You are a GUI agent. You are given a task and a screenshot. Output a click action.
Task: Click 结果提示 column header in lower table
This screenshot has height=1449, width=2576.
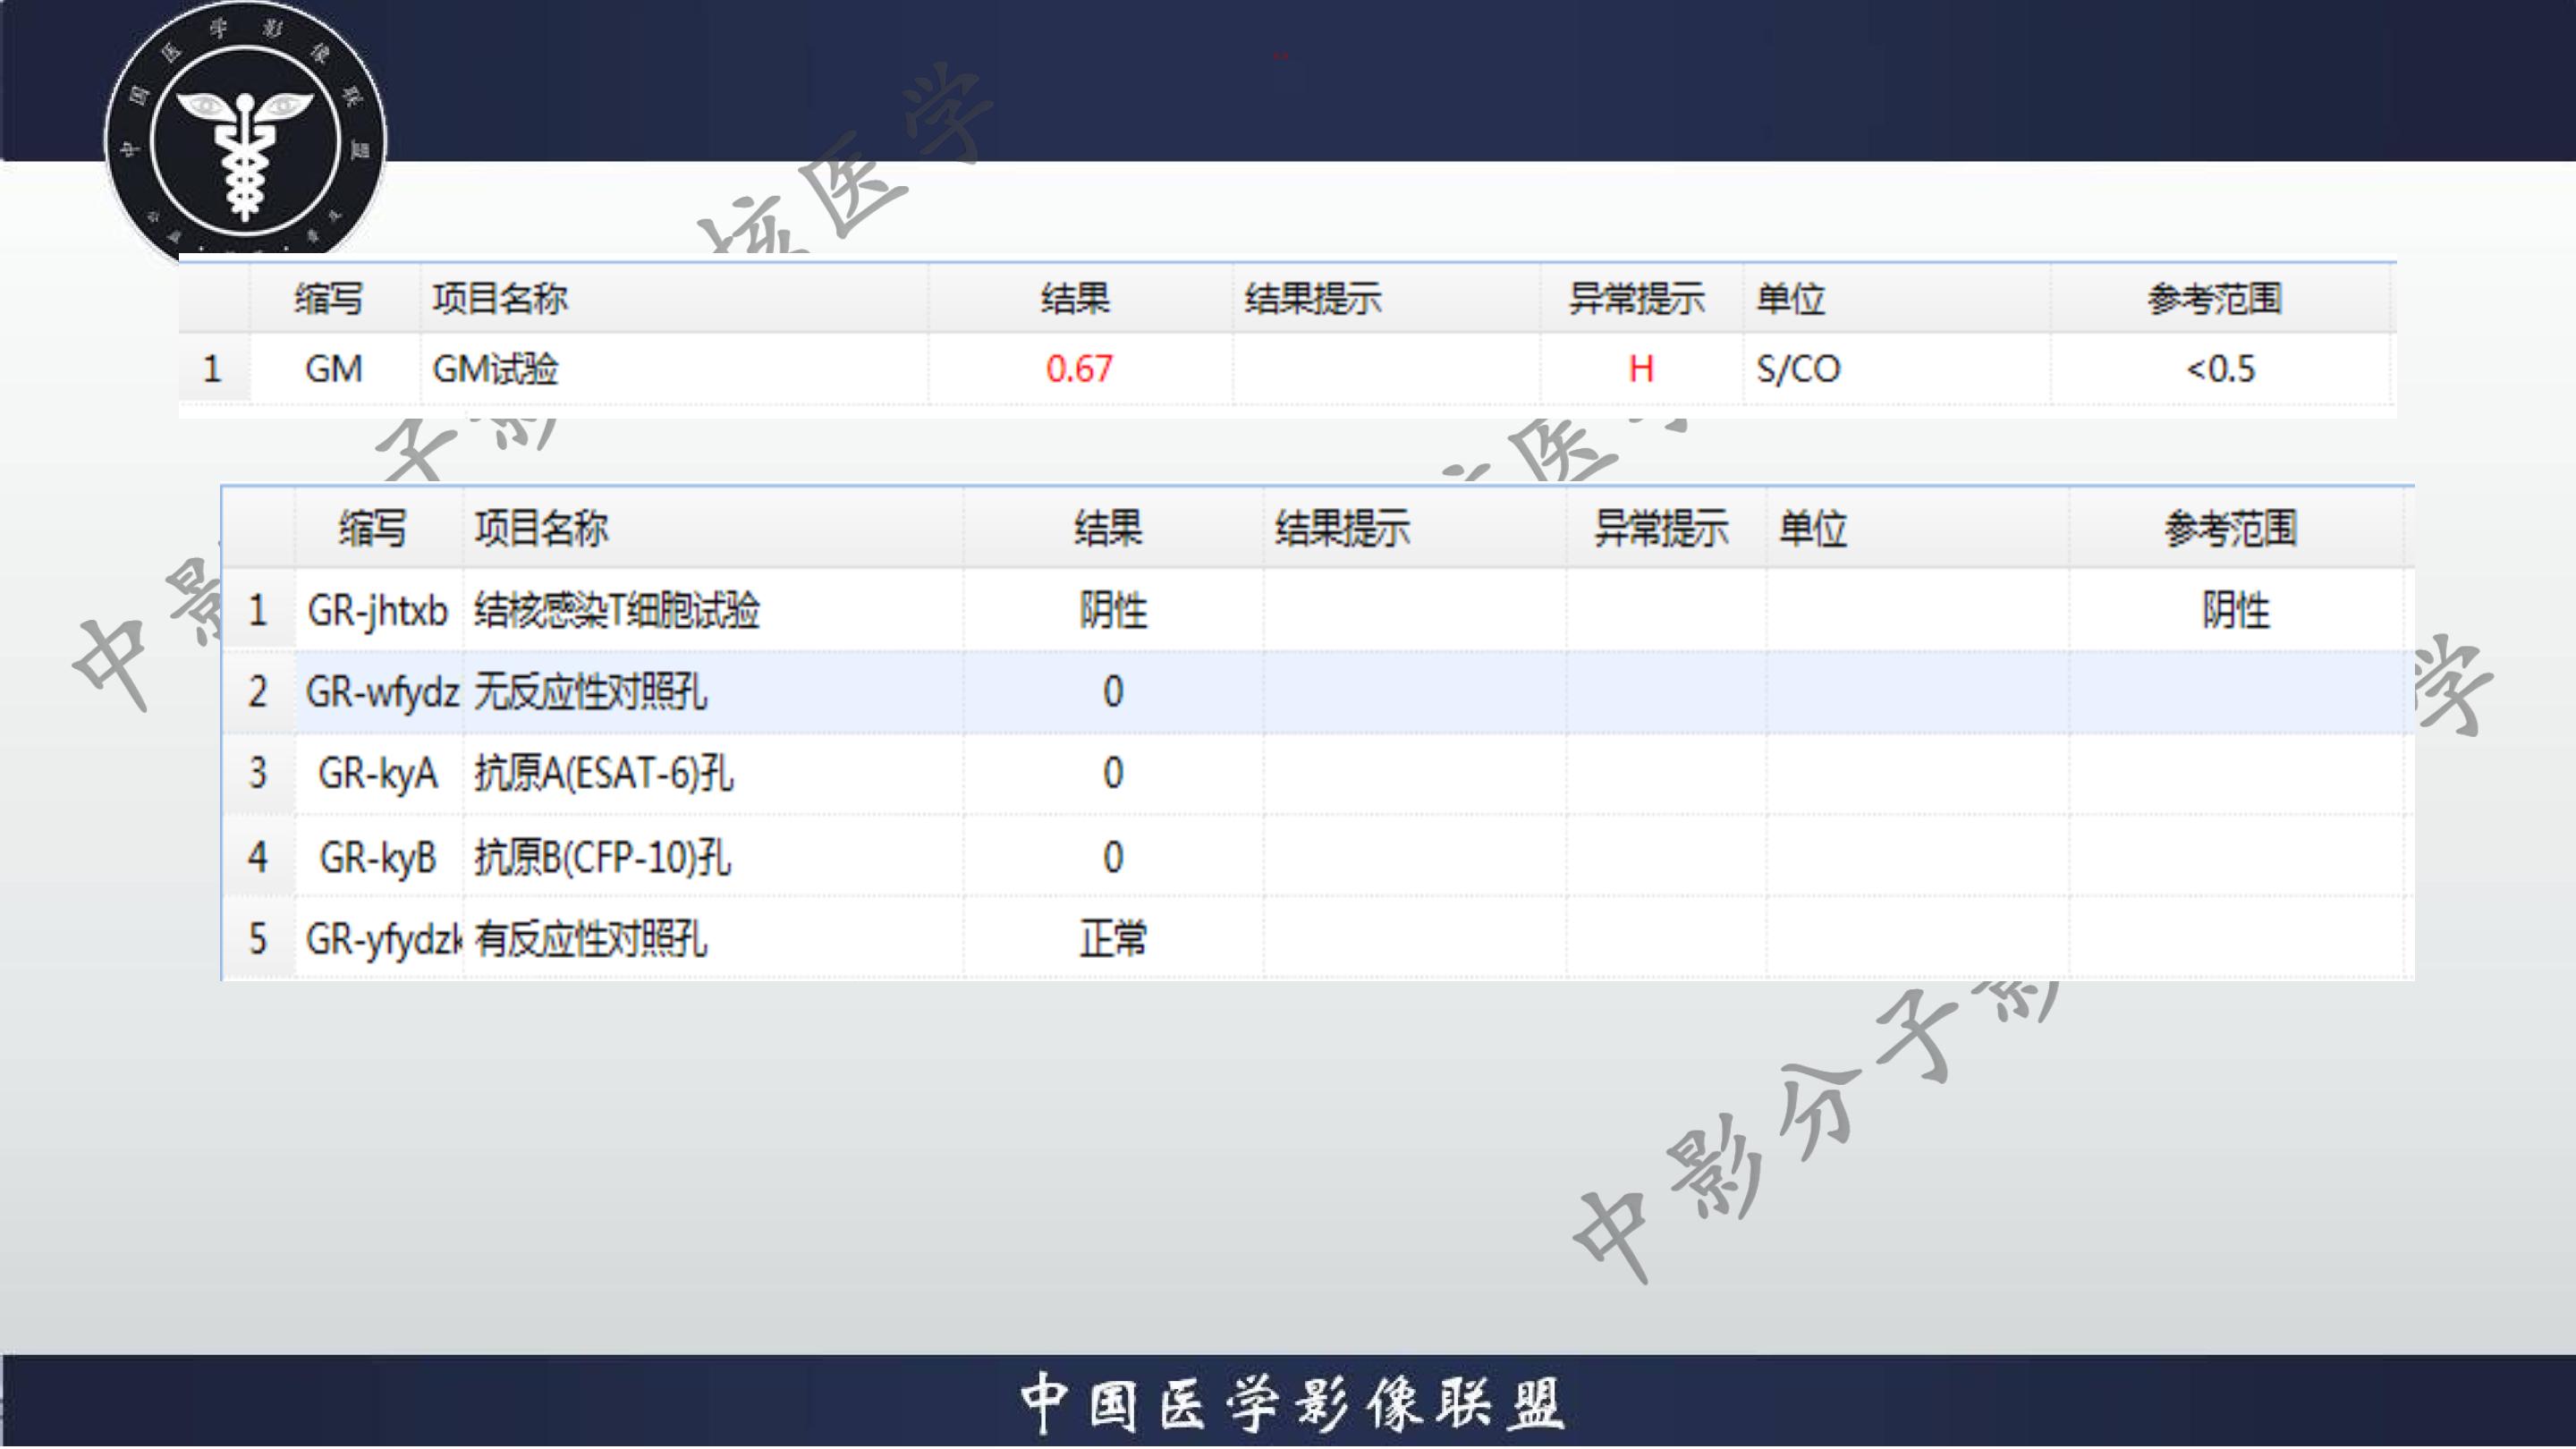click(1342, 528)
